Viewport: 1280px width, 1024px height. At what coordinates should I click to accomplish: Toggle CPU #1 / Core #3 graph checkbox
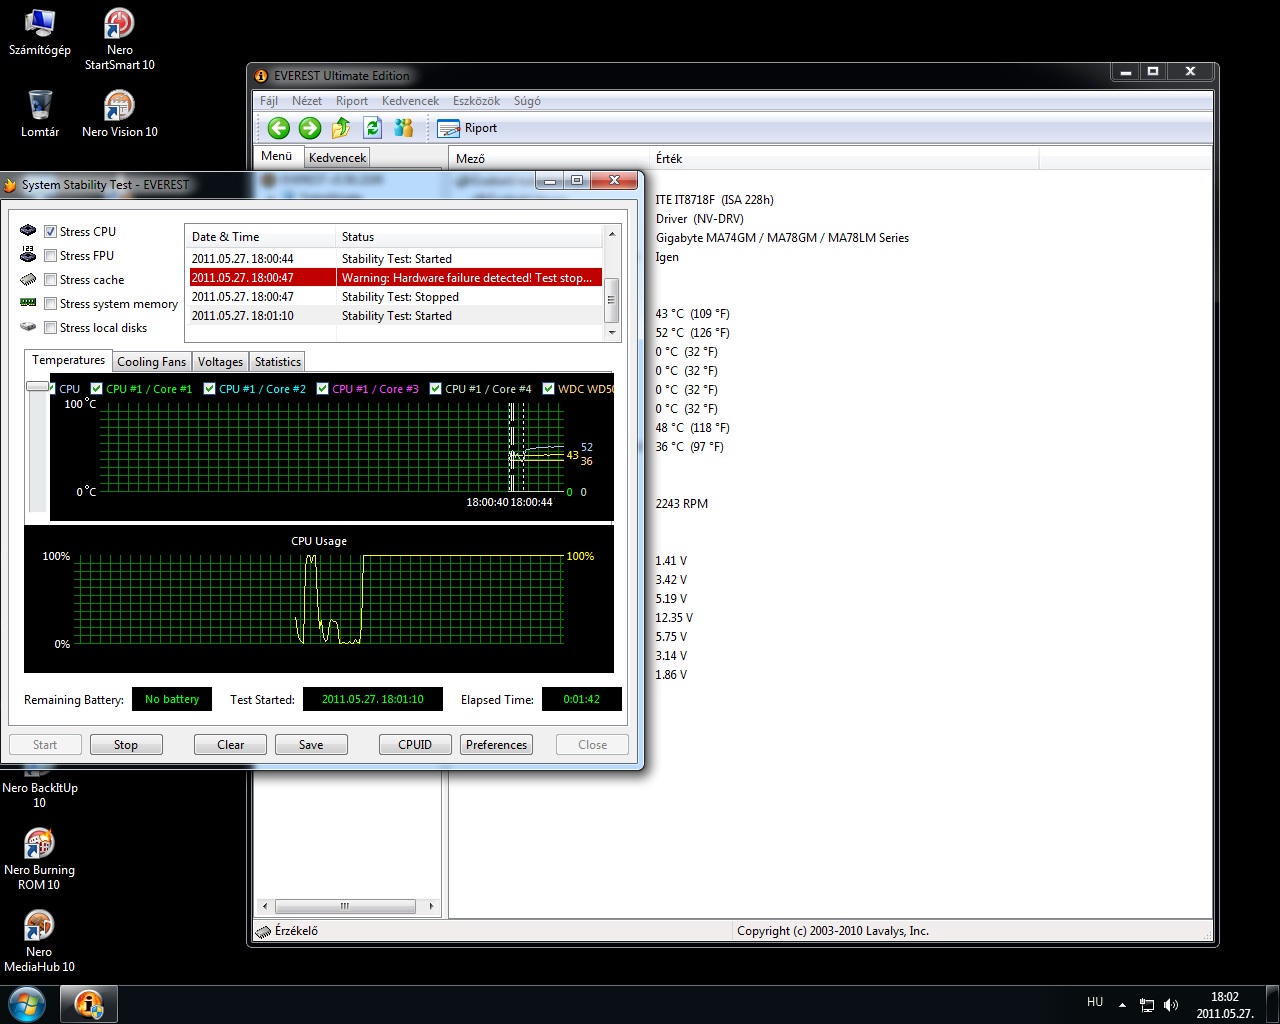click(323, 388)
